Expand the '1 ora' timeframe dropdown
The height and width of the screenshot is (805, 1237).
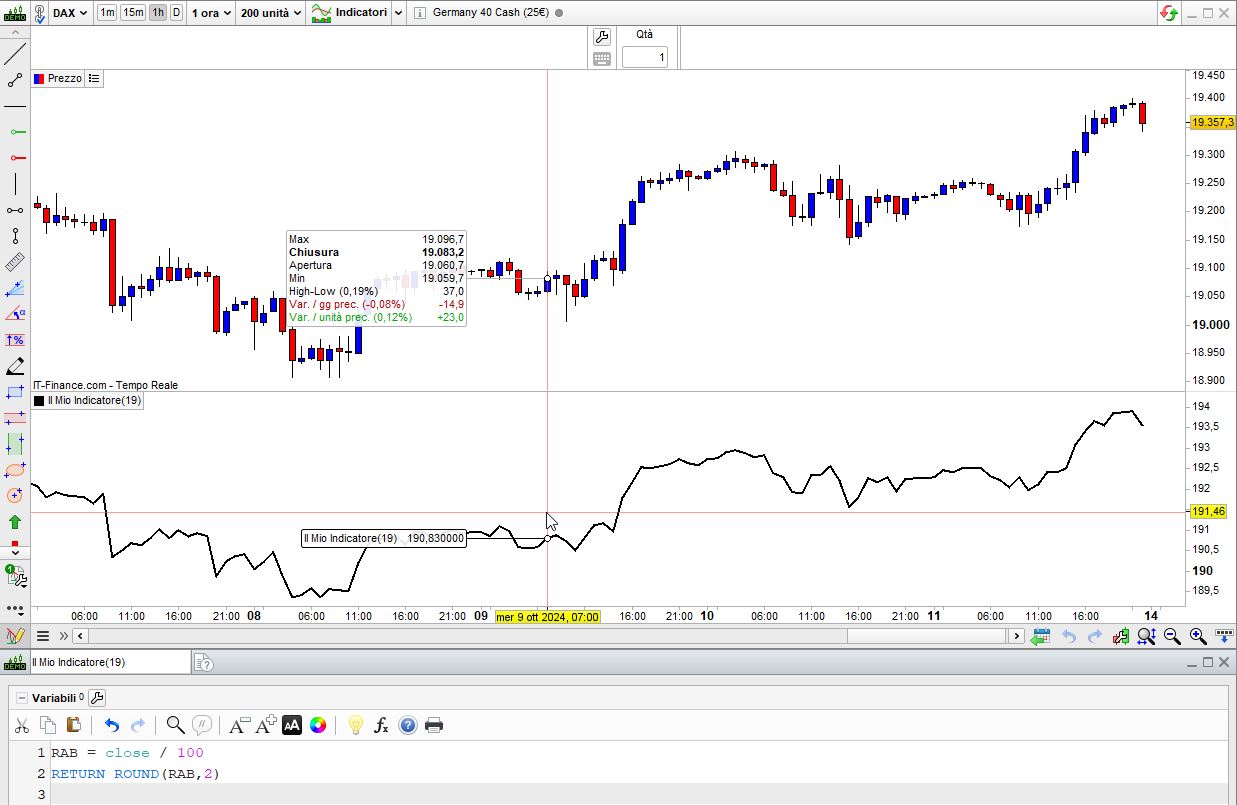point(211,13)
